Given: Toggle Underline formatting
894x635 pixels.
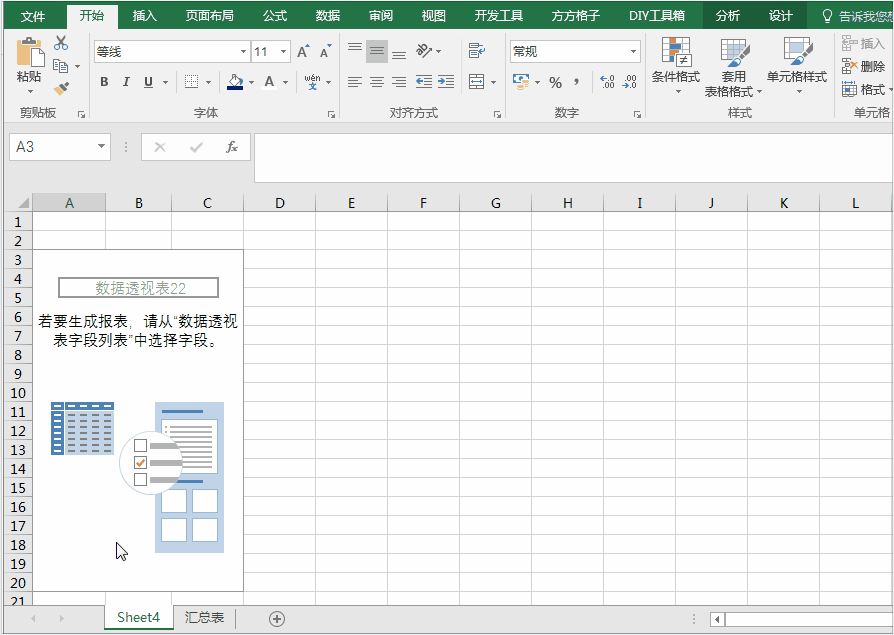Looking at the screenshot, I should [x=148, y=82].
